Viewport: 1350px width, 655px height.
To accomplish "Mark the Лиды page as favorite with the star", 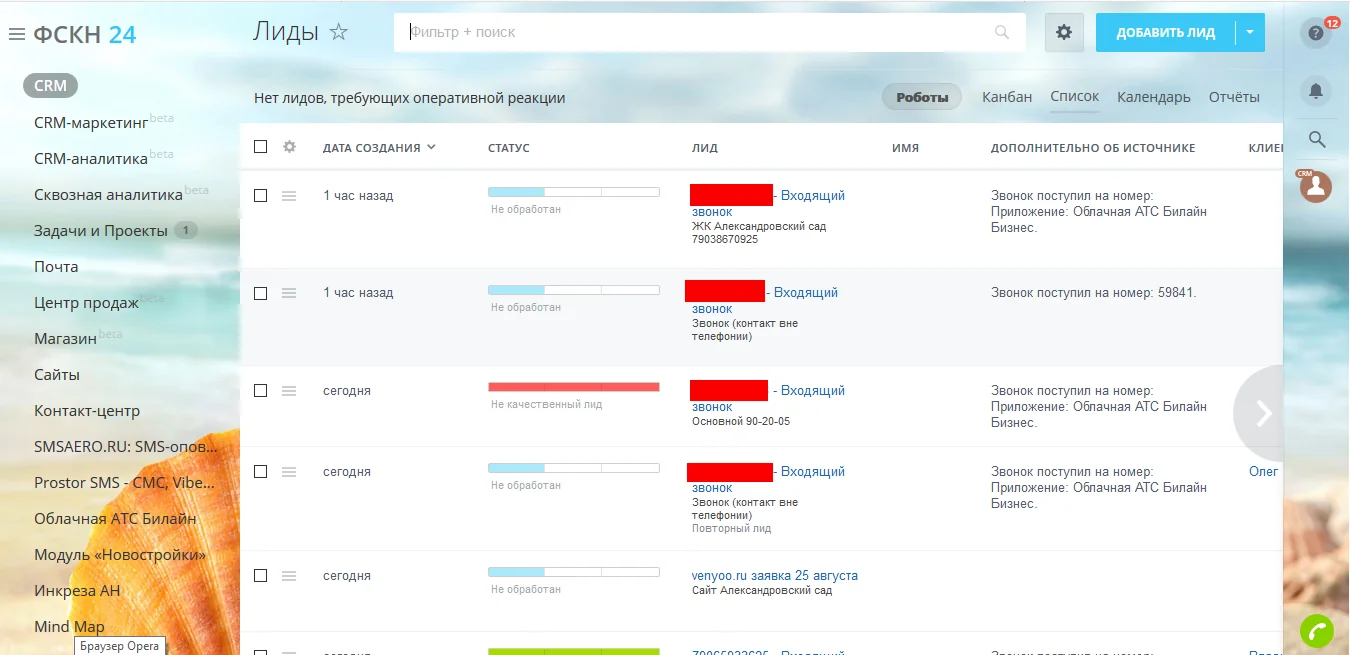I will click(339, 32).
